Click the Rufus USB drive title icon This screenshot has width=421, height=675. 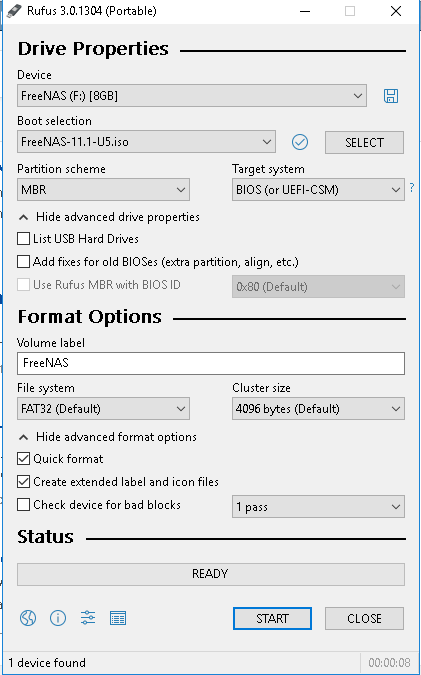[14, 11]
